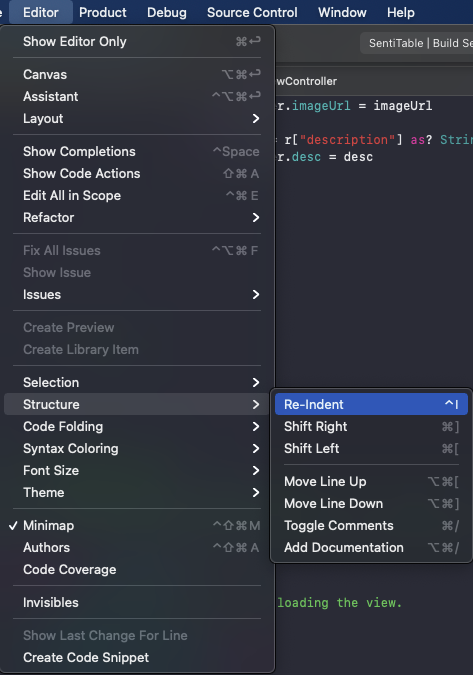Open the Debug menu
The height and width of the screenshot is (675, 473).
click(x=167, y=12)
